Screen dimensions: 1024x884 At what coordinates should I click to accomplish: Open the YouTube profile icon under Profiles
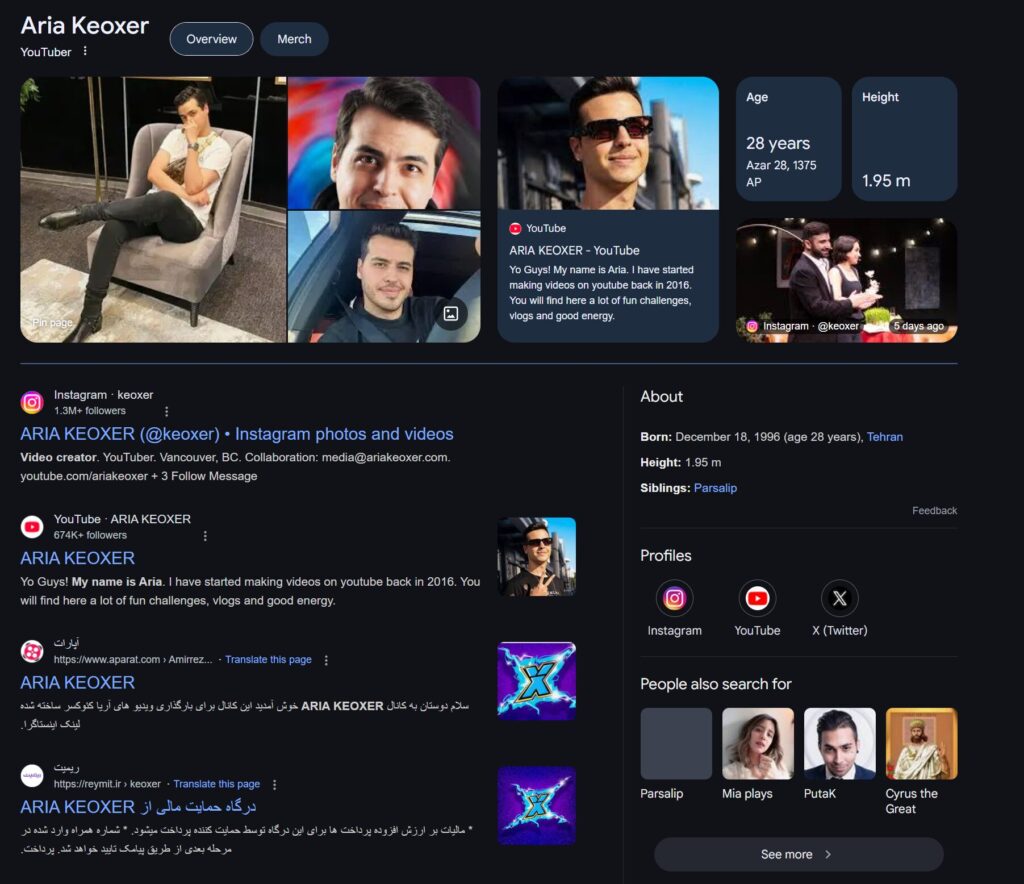click(757, 599)
